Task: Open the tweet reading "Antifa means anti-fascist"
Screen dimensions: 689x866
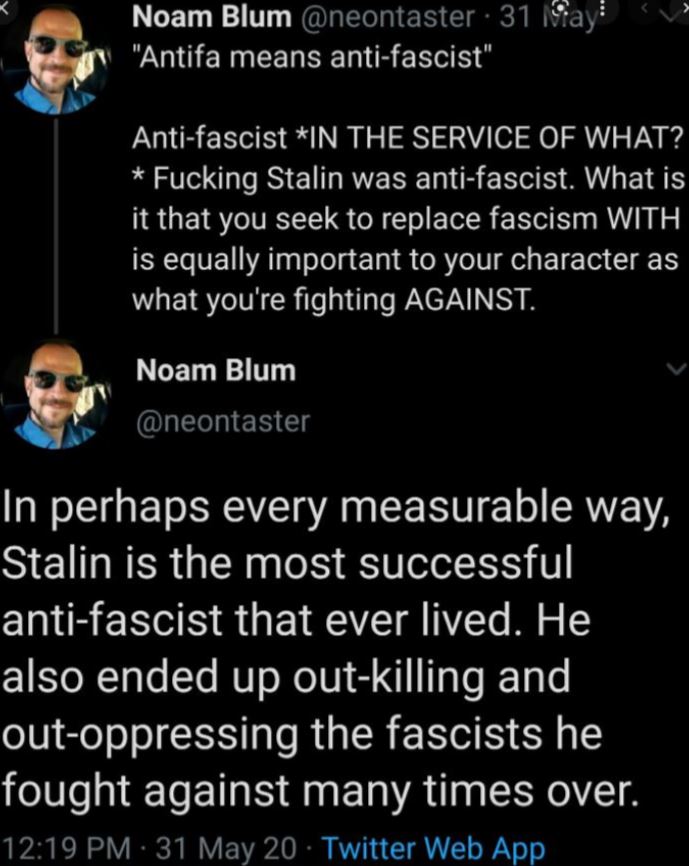Action: coord(312,56)
